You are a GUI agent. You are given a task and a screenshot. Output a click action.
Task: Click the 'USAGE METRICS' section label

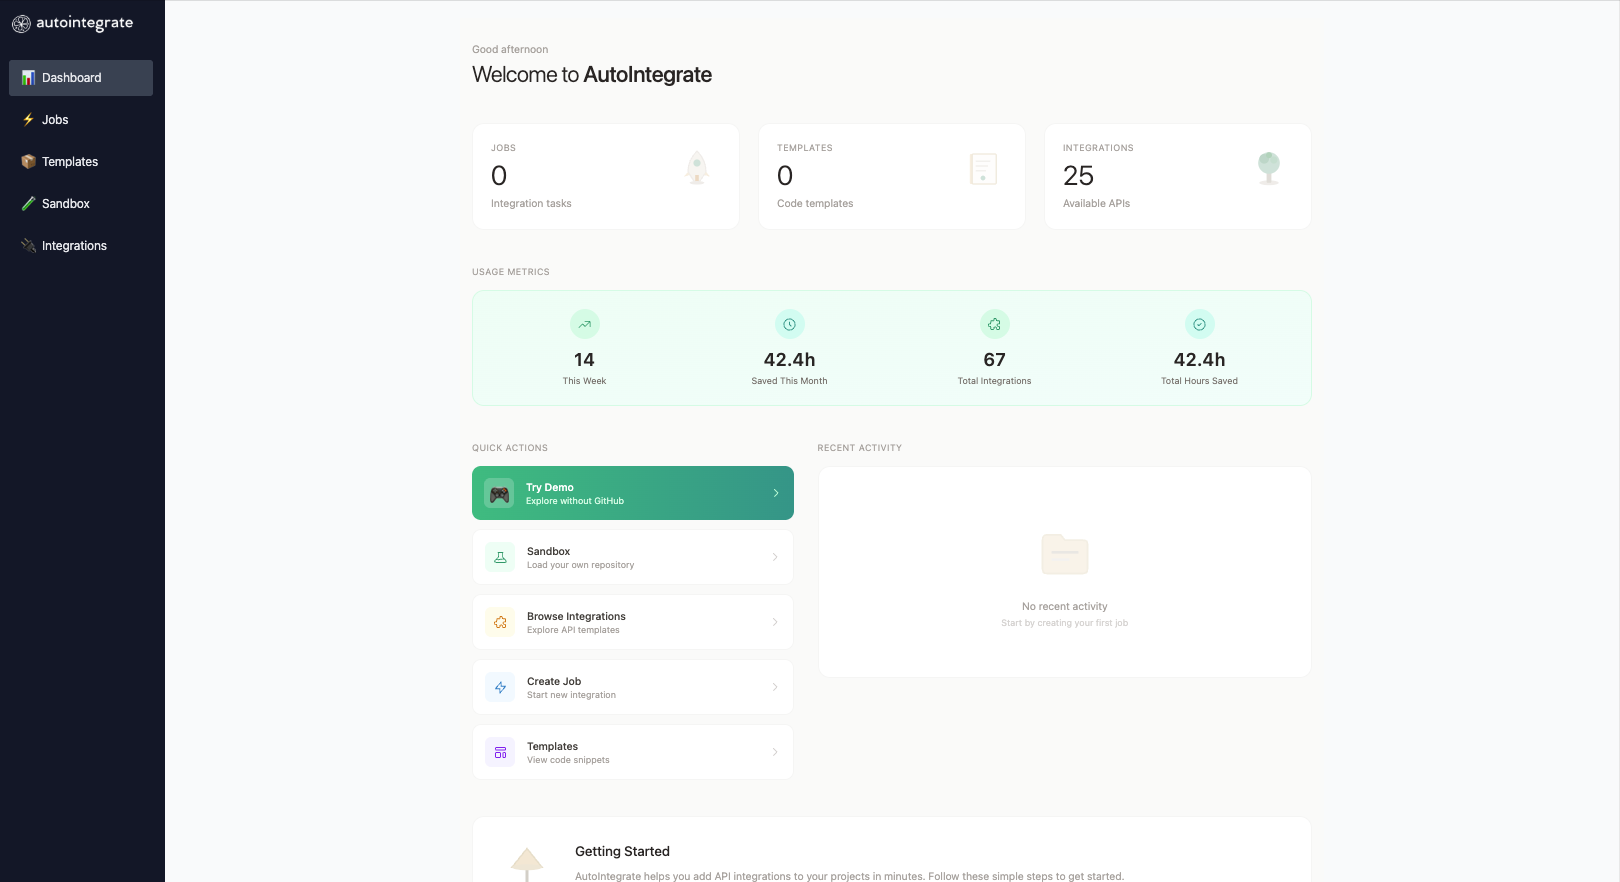[511, 272]
